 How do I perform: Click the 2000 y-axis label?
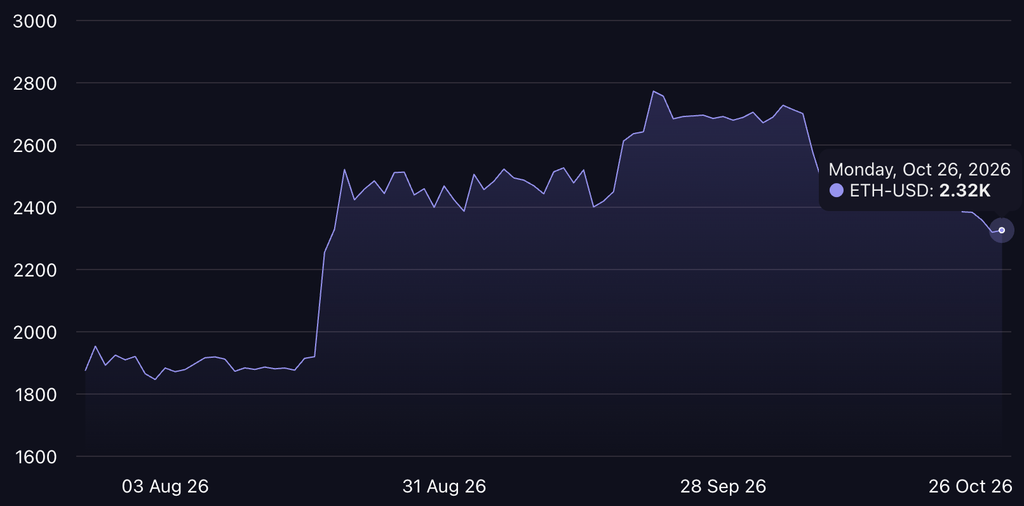[35, 332]
